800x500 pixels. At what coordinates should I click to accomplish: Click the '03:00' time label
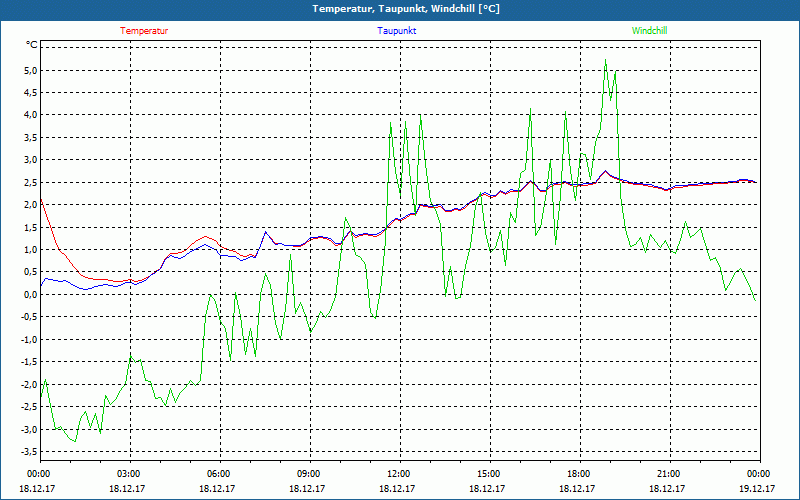click(x=130, y=474)
